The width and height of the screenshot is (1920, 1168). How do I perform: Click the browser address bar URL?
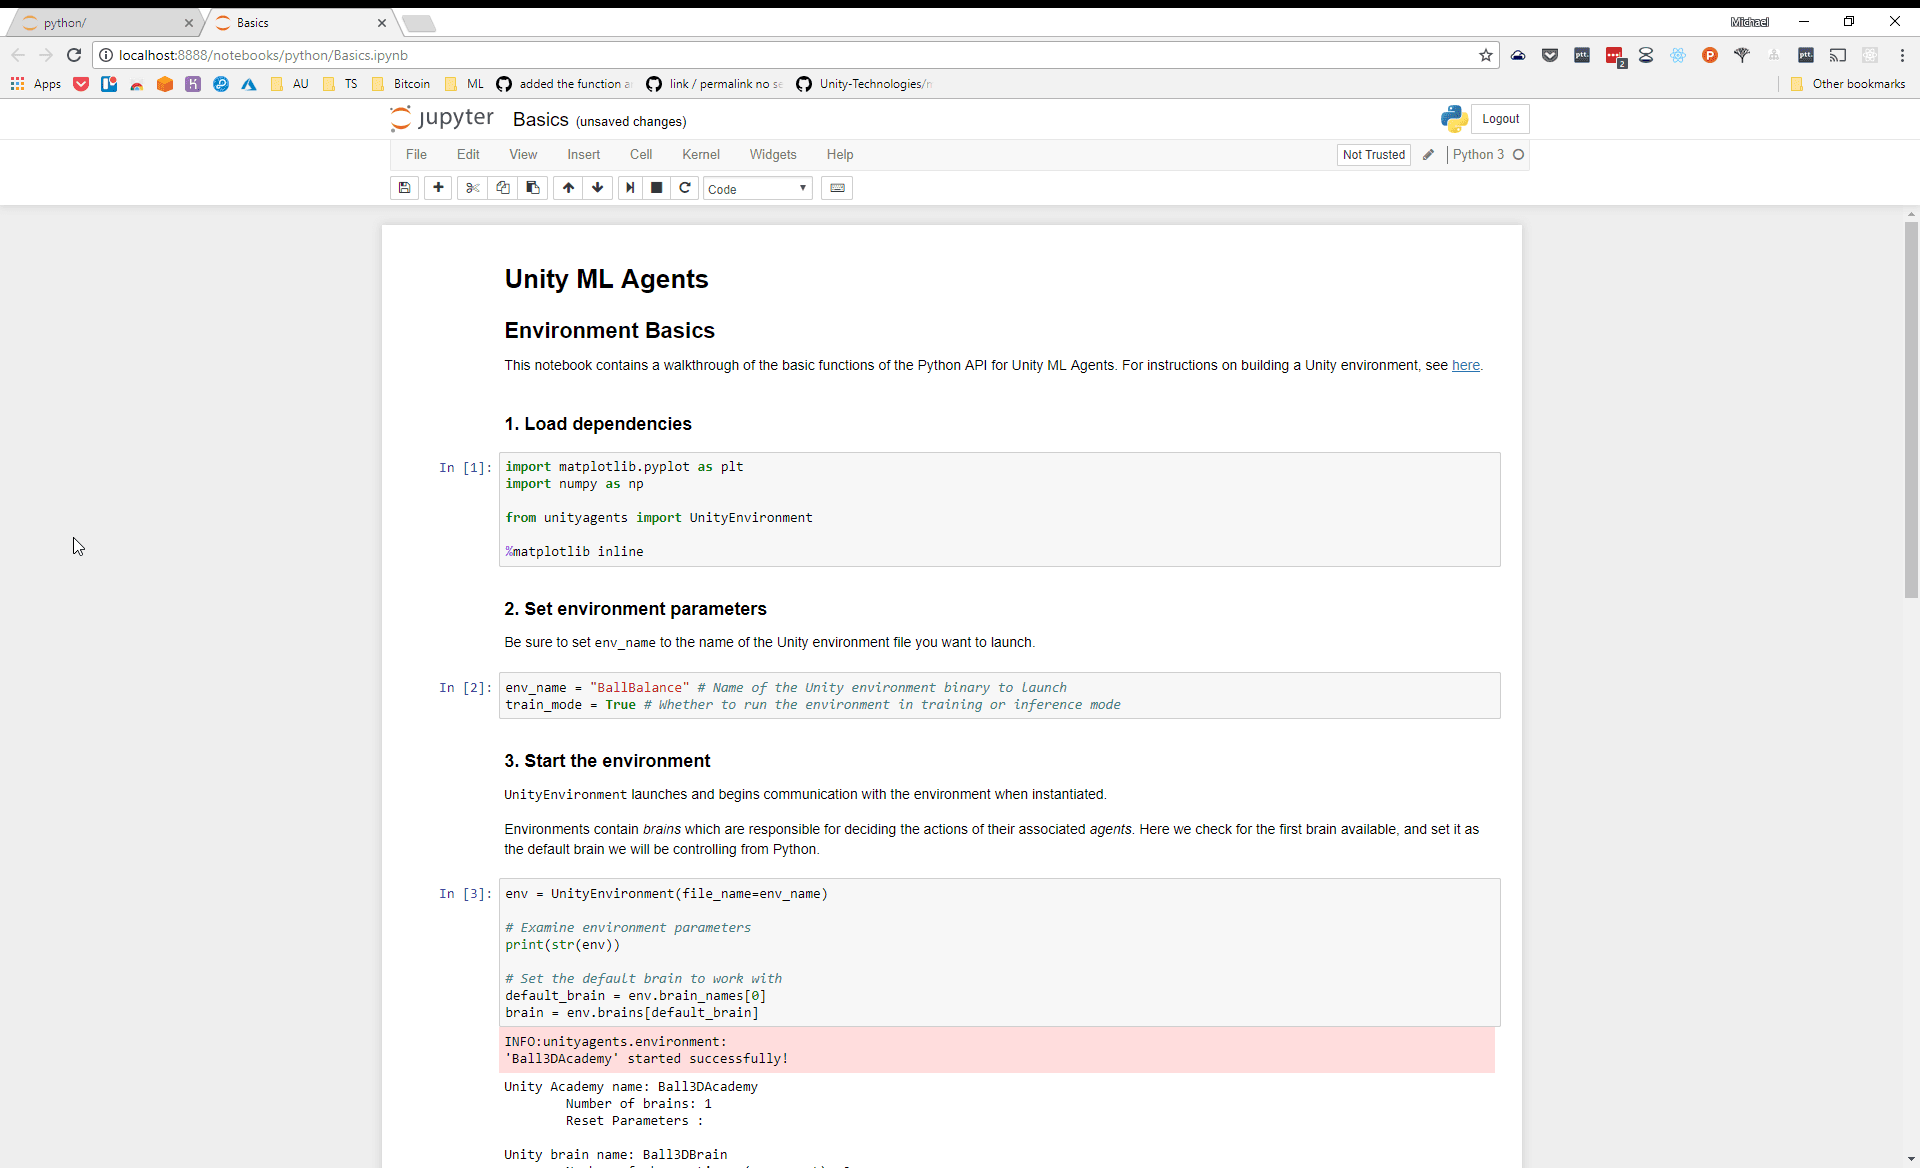[x=263, y=56]
